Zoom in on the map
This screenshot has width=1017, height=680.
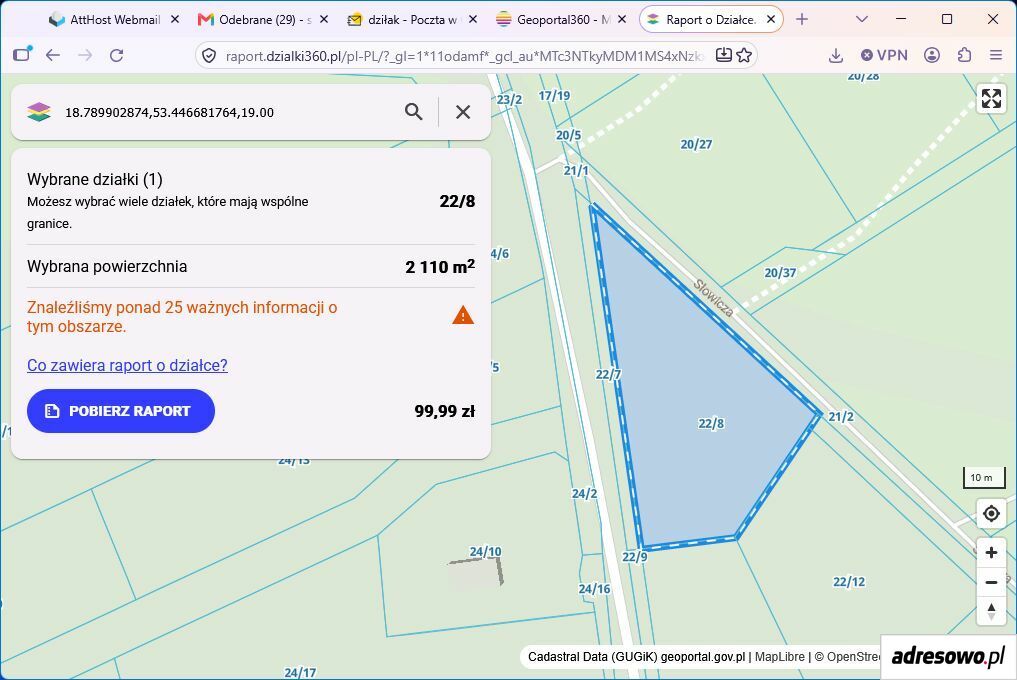(x=991, y=552)
